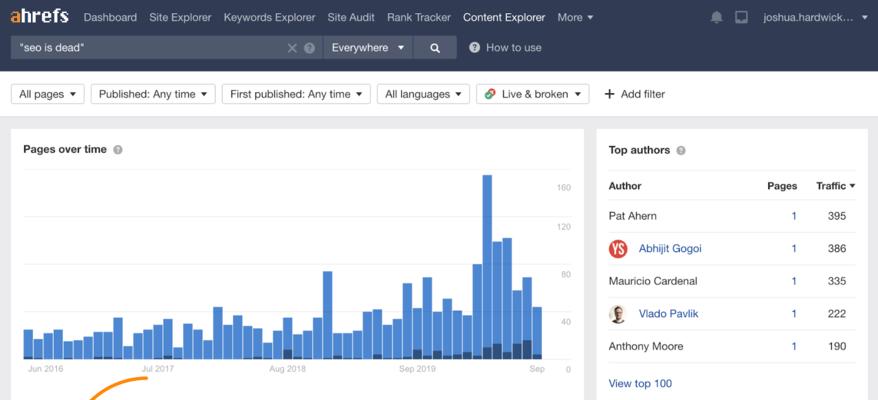Click Vlado Pavlik's avatar photo
Image resolution: width=878 pixels, height=400 pixels.
point(617,314)
